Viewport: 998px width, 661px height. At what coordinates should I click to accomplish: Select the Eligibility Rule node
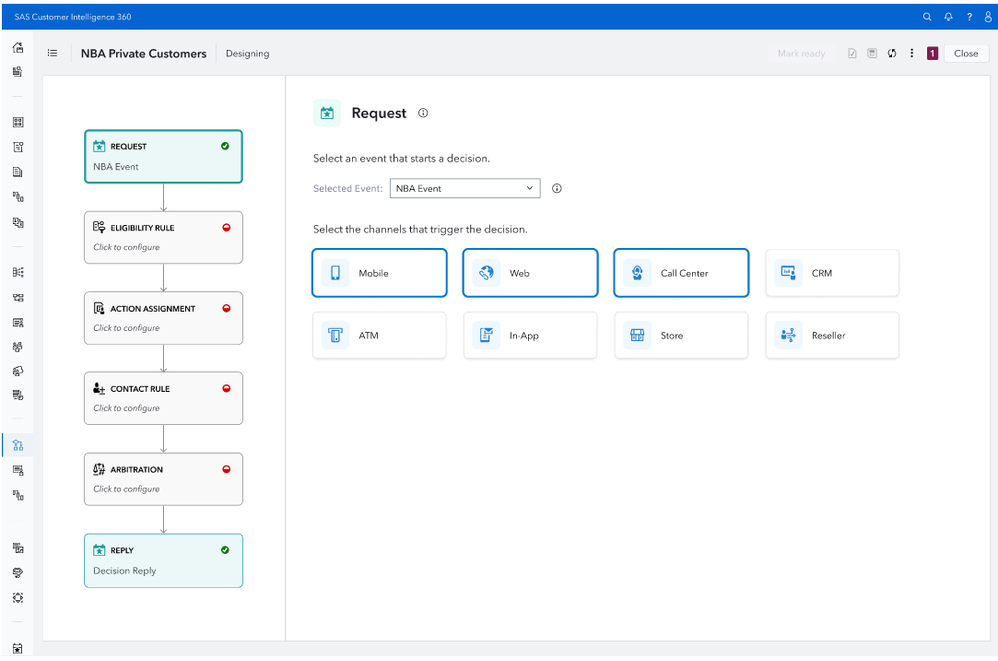point(164,237)
